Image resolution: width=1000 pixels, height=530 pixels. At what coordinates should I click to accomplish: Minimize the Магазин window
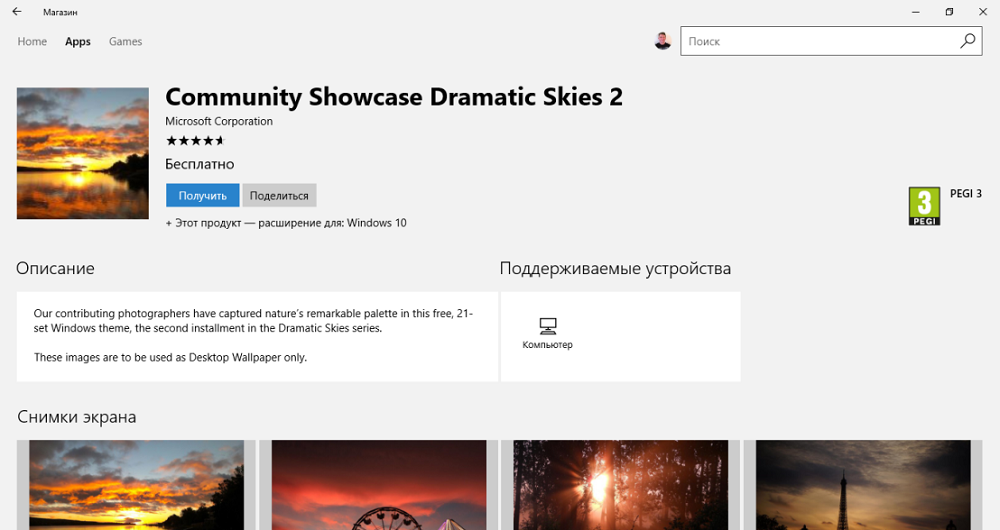click(916, 11)
